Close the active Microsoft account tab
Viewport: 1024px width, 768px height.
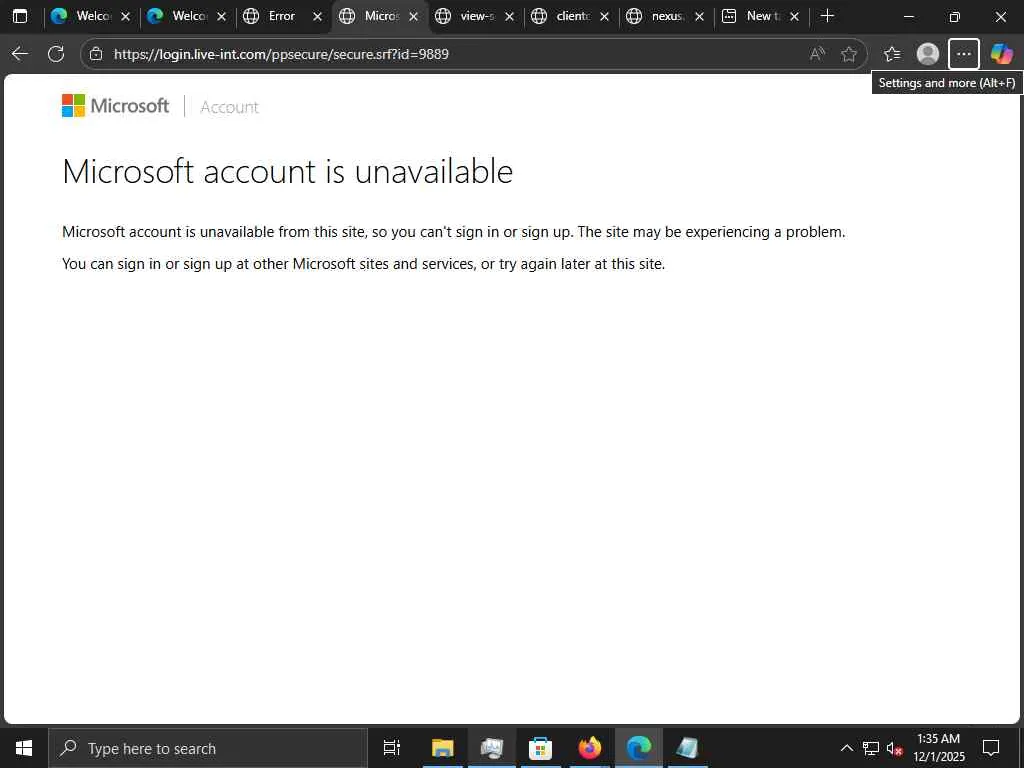pyautogui.click(x=413, y=16)
